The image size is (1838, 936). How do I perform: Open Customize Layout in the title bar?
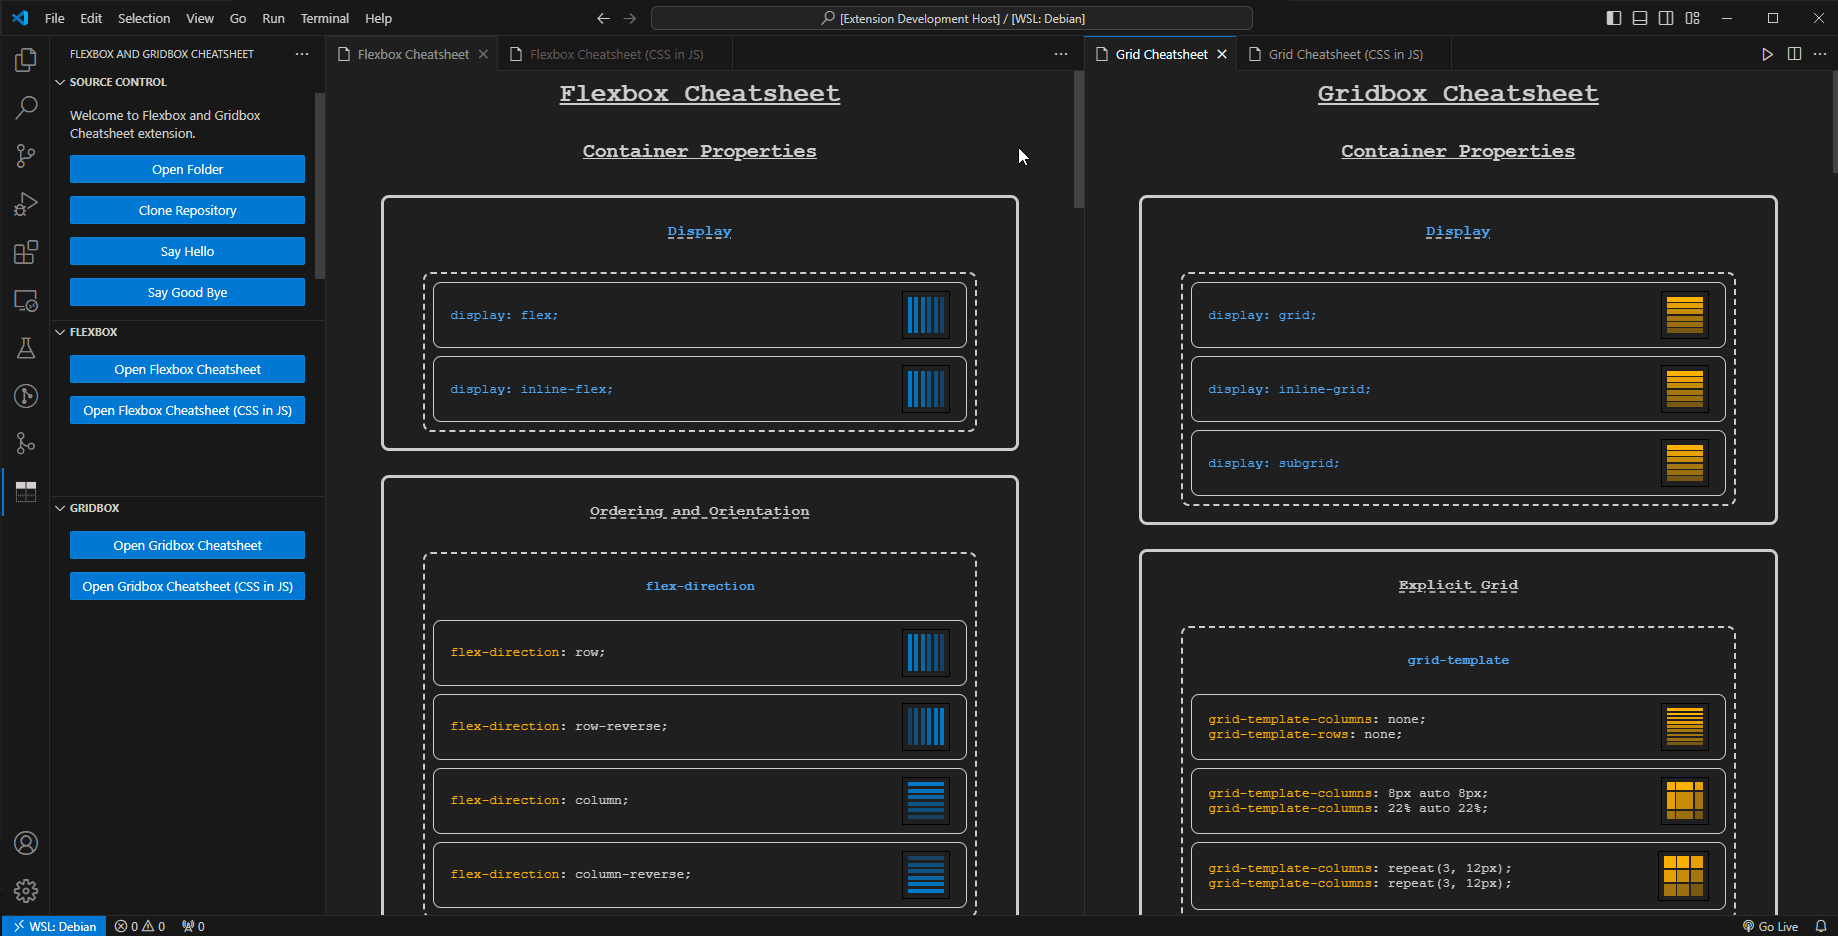pyautogui.click(x=1693, y=18)
